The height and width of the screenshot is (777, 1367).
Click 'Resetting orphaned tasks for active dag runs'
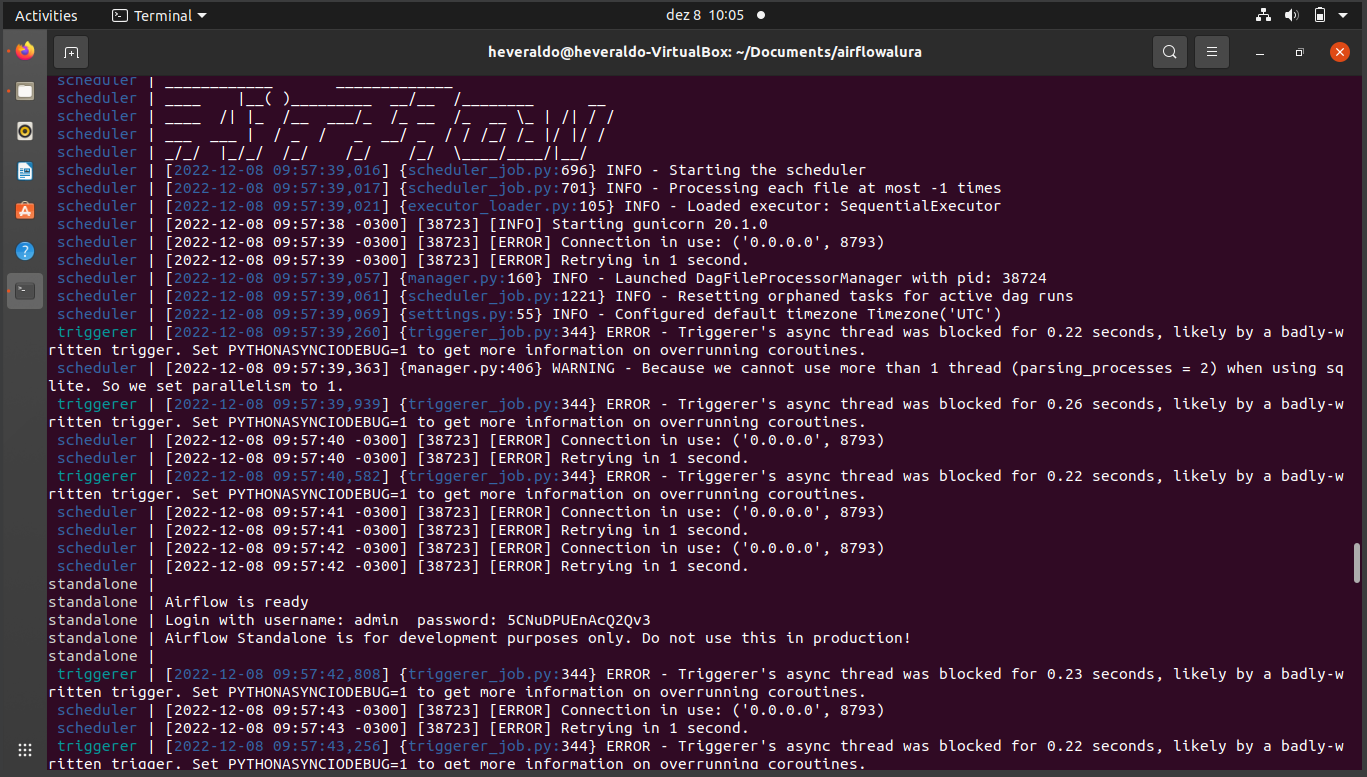[x=875, y=296]
